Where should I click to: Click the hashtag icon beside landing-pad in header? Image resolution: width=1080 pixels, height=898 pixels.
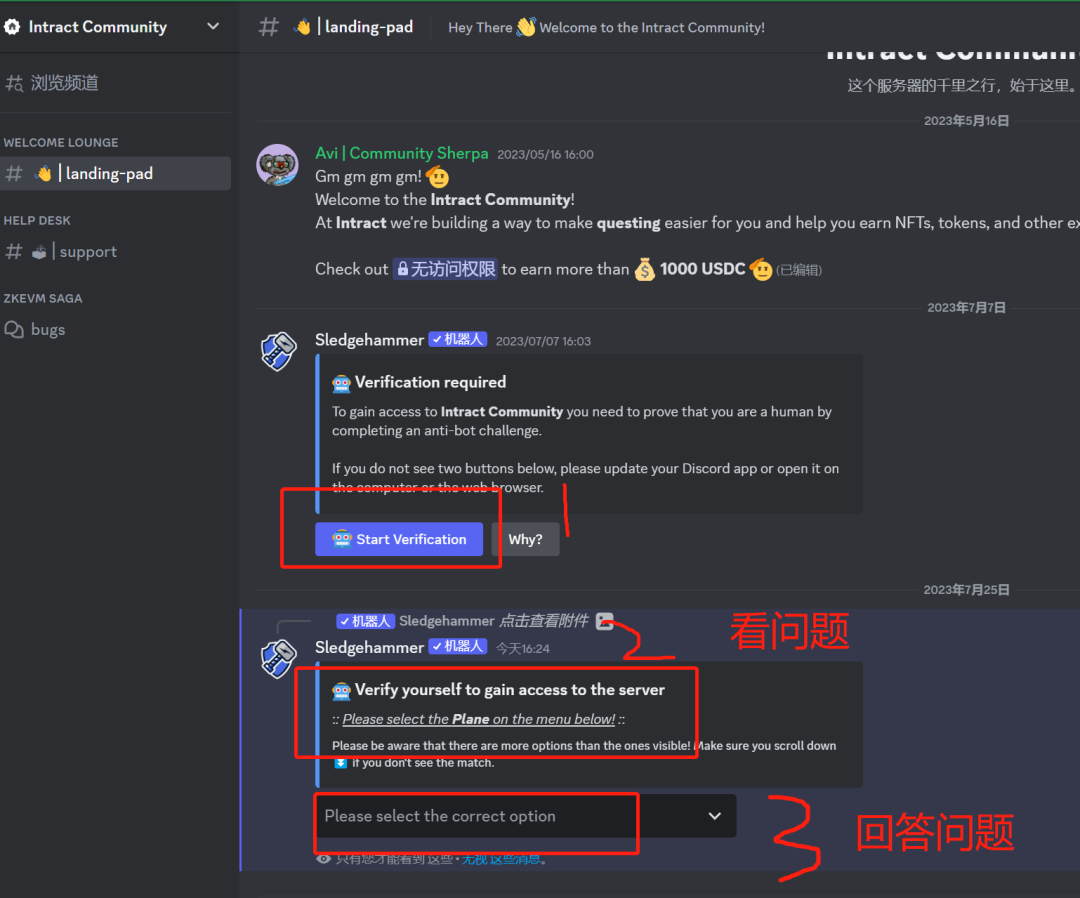click(268, 27)
